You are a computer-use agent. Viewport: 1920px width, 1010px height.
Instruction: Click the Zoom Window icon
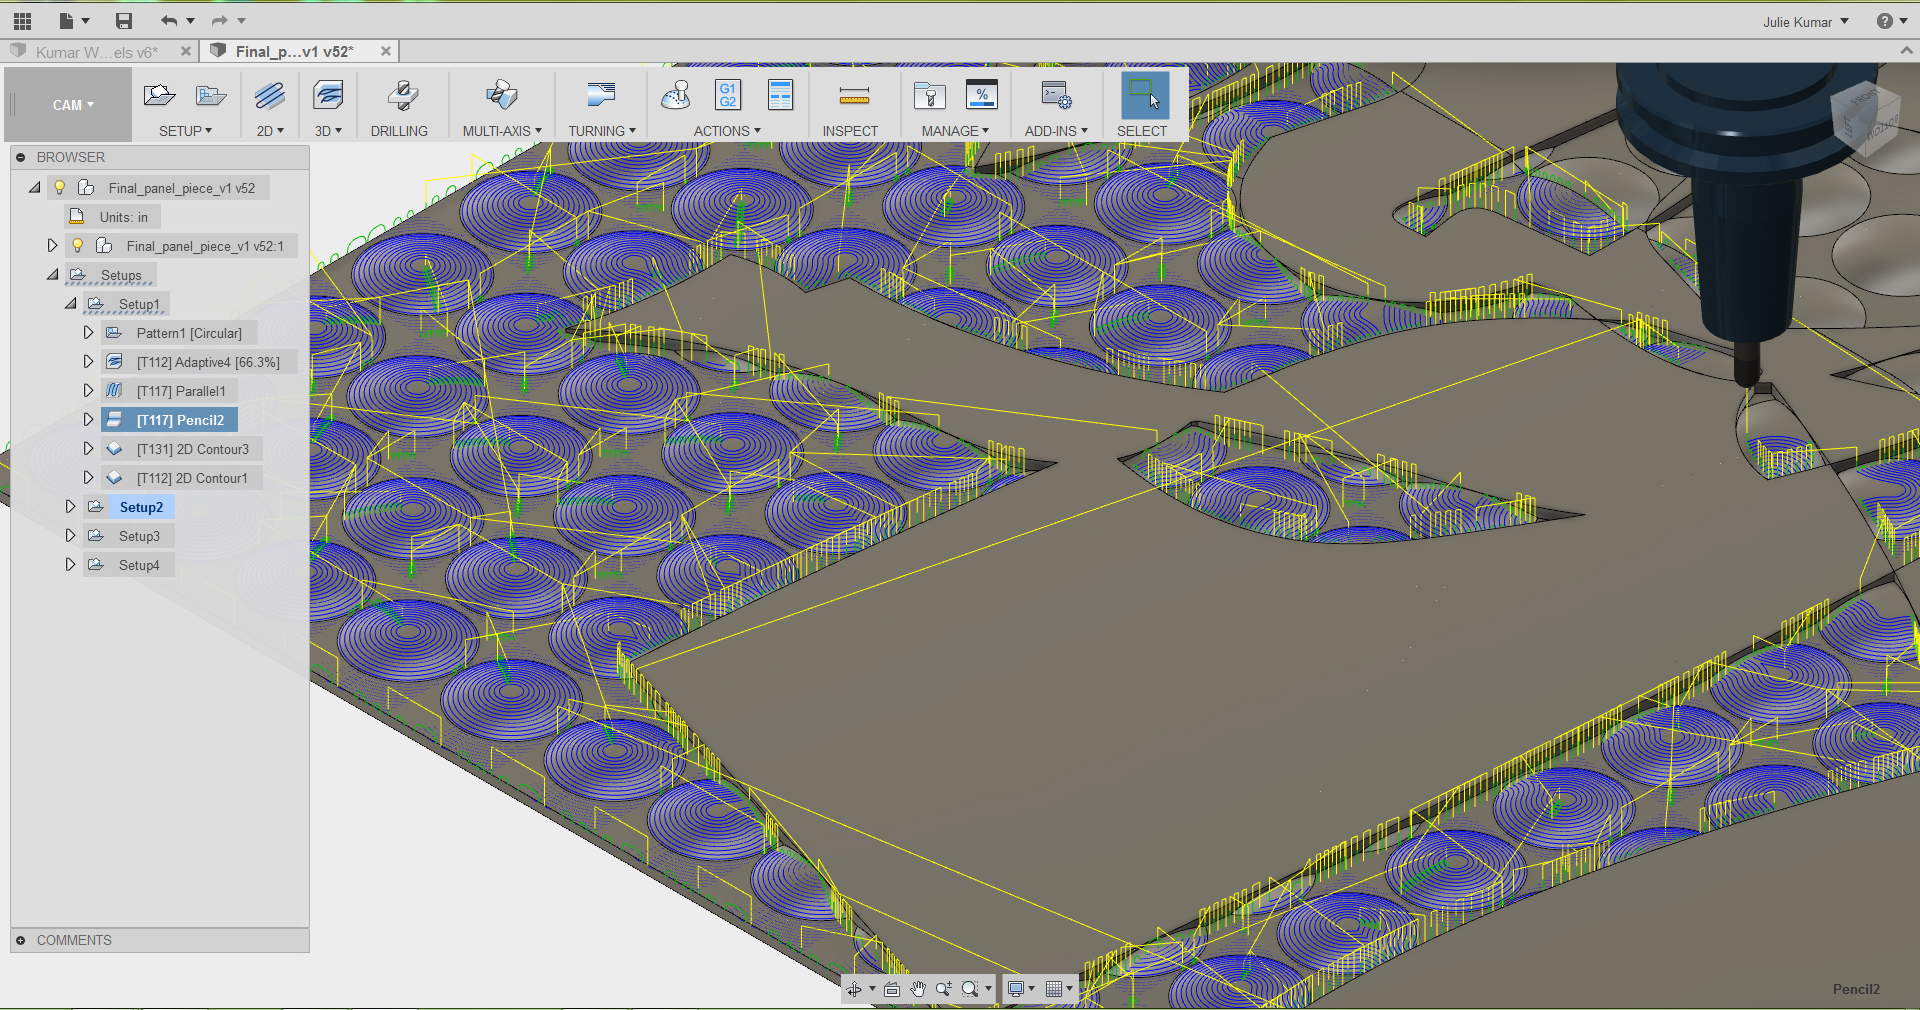(970, 989)
